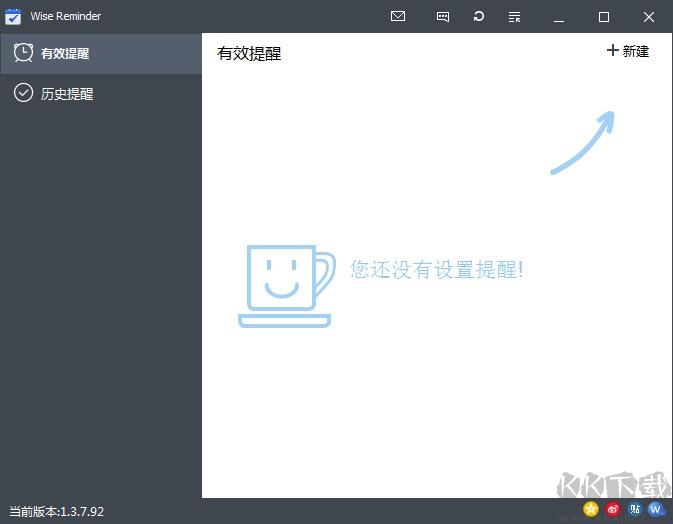This screenshot has width=673, height=524.
Task: Click the Wise Reminder app logo
Action: click(14, 17)
